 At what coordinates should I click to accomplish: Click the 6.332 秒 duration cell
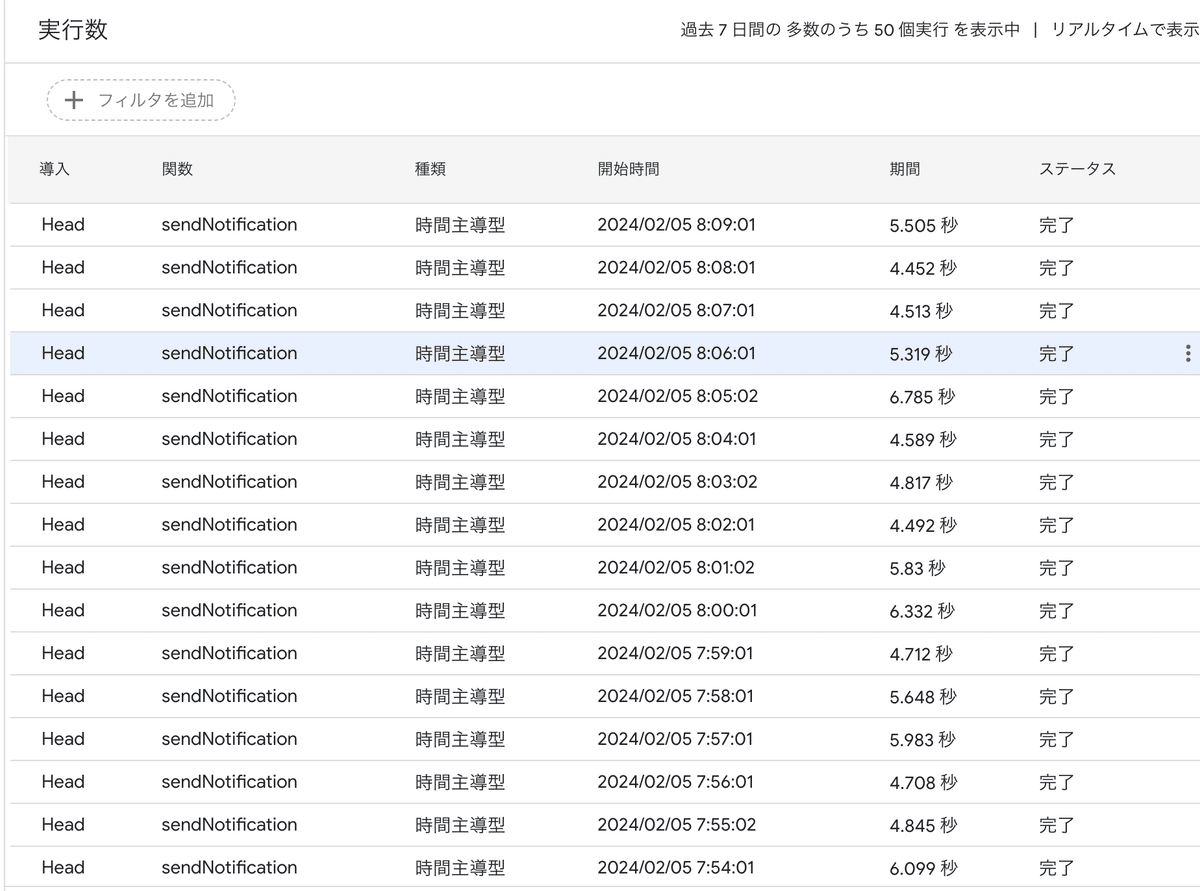pos(922,611)
